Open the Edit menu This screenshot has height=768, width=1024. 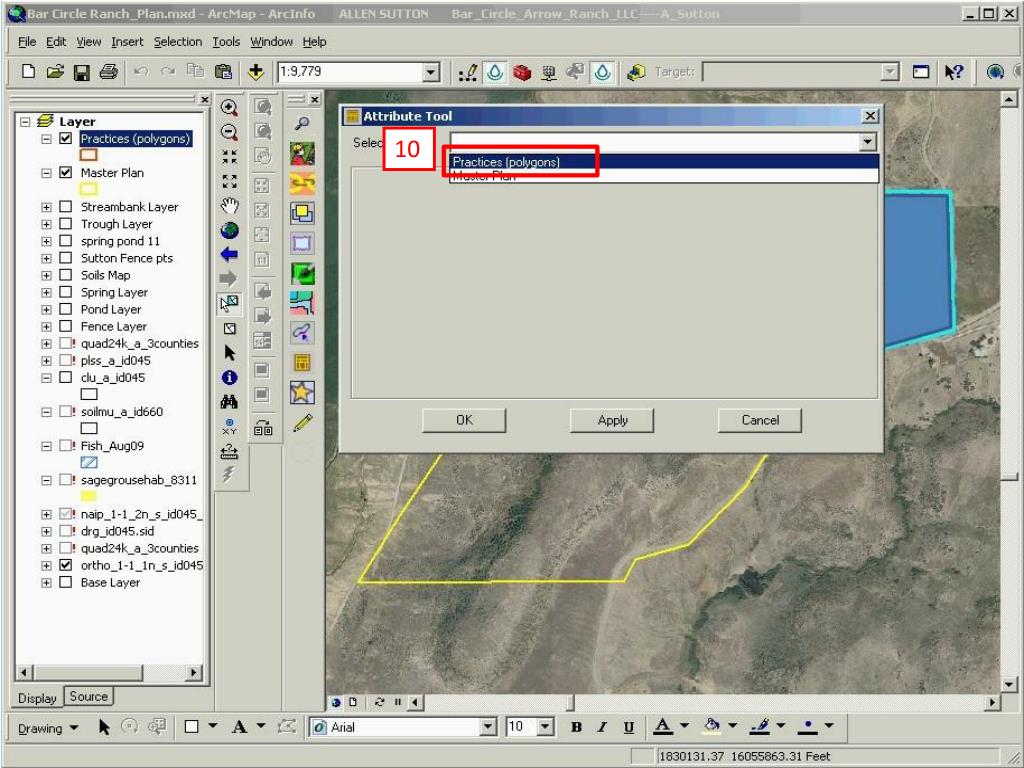point(56,42)
